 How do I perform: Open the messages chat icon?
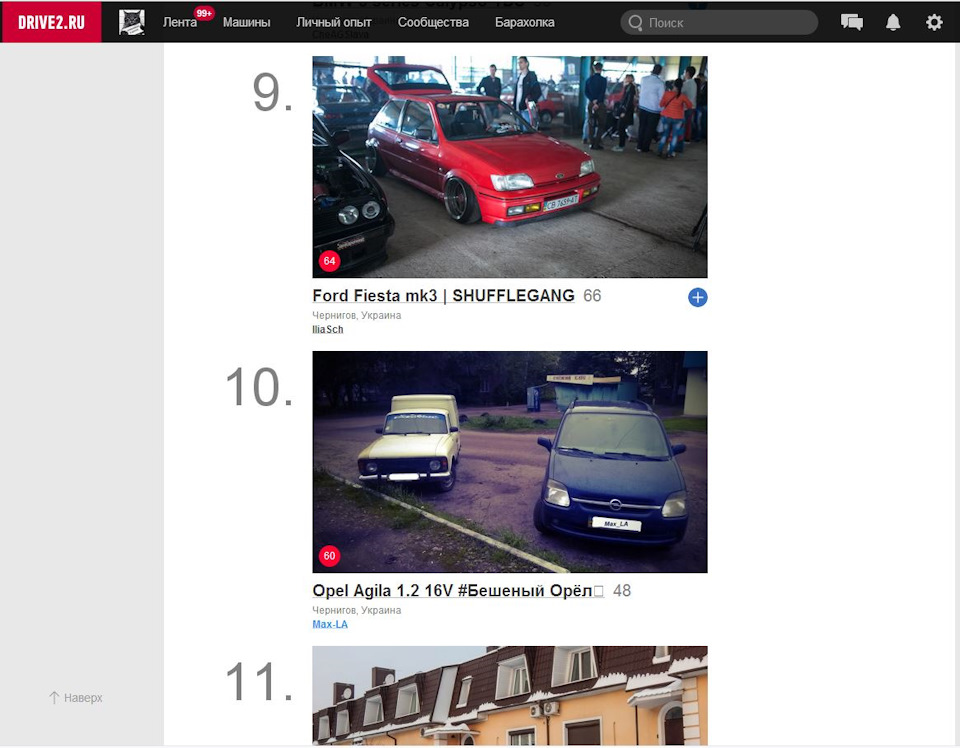(x=852, y=22)
